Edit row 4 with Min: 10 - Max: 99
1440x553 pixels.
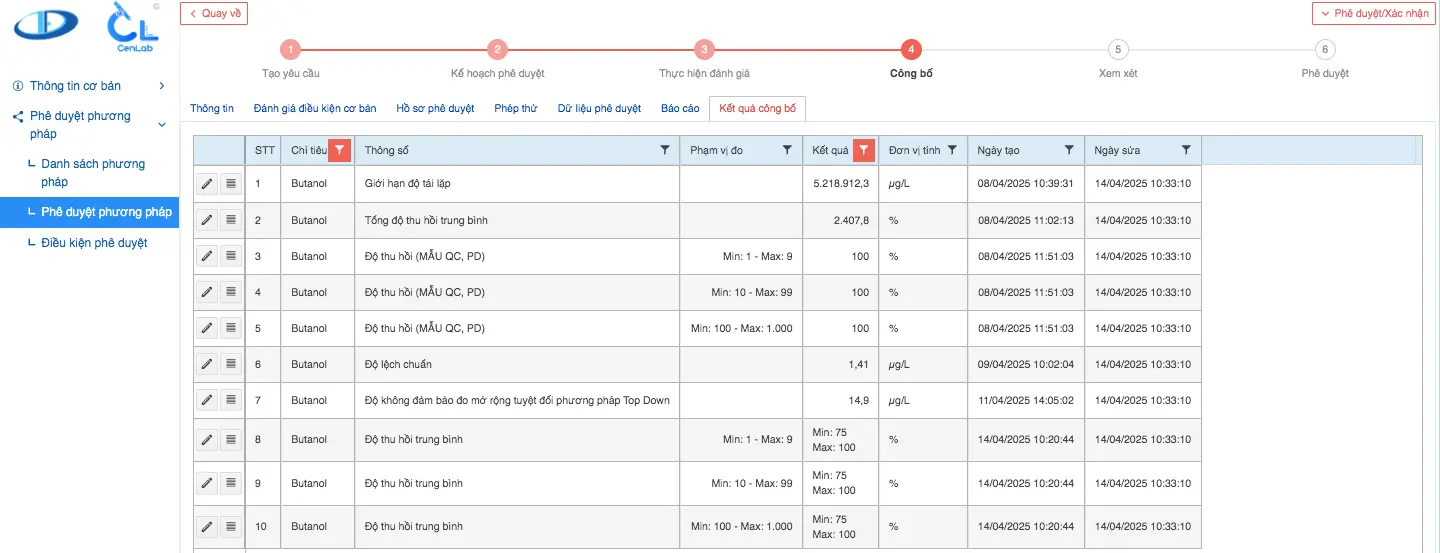[x=207, y=292]
